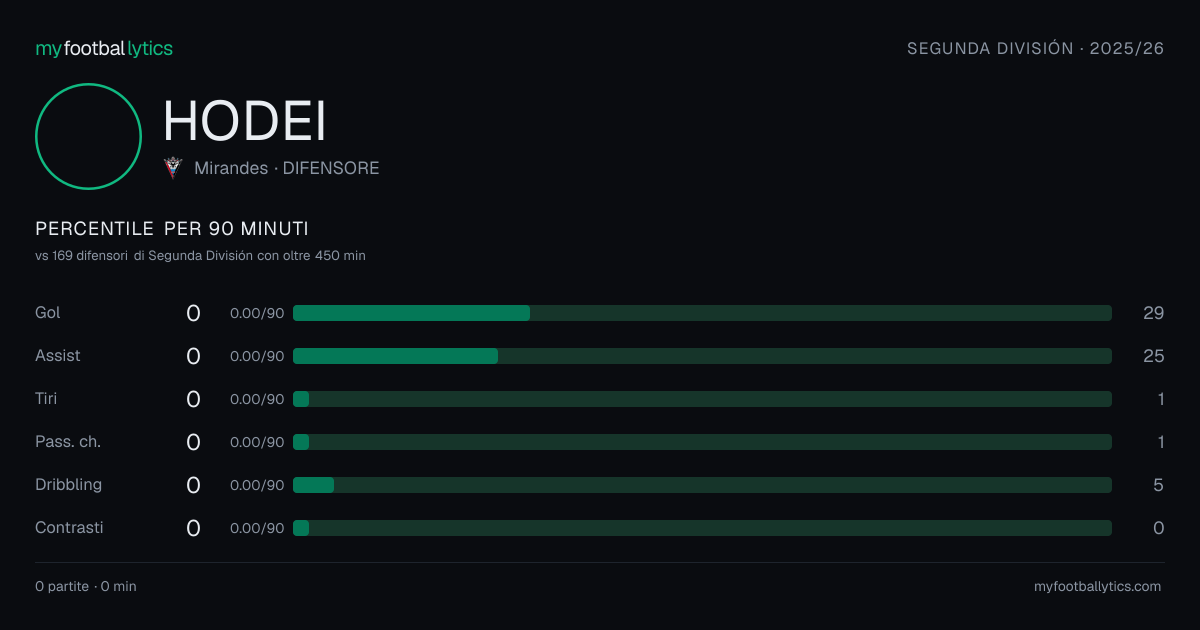Select the Dribbling stat label

click(68, 485)
